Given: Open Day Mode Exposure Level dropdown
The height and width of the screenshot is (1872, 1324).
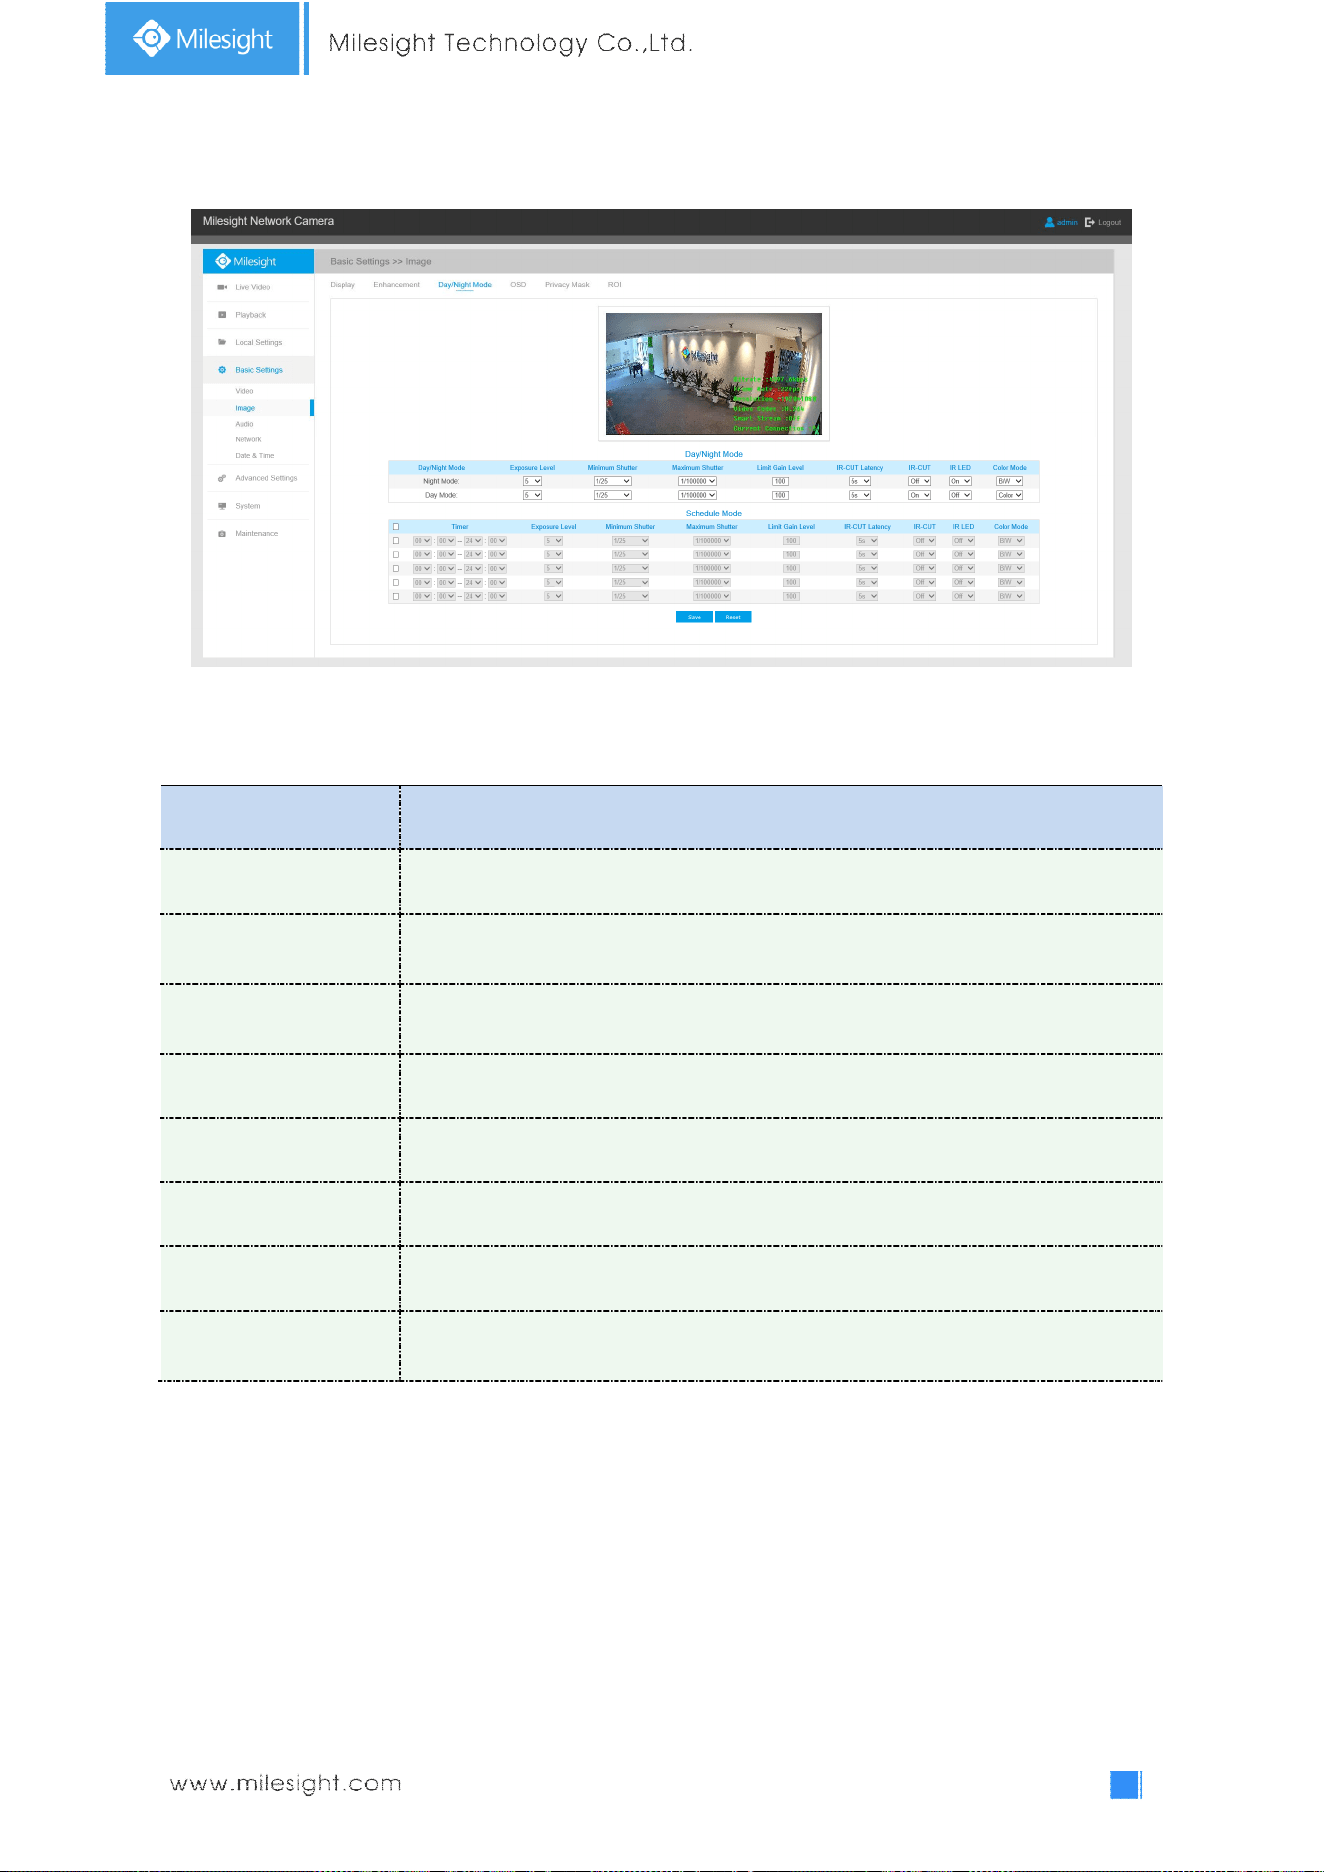Looking at the screenshot, I should 532,495.
